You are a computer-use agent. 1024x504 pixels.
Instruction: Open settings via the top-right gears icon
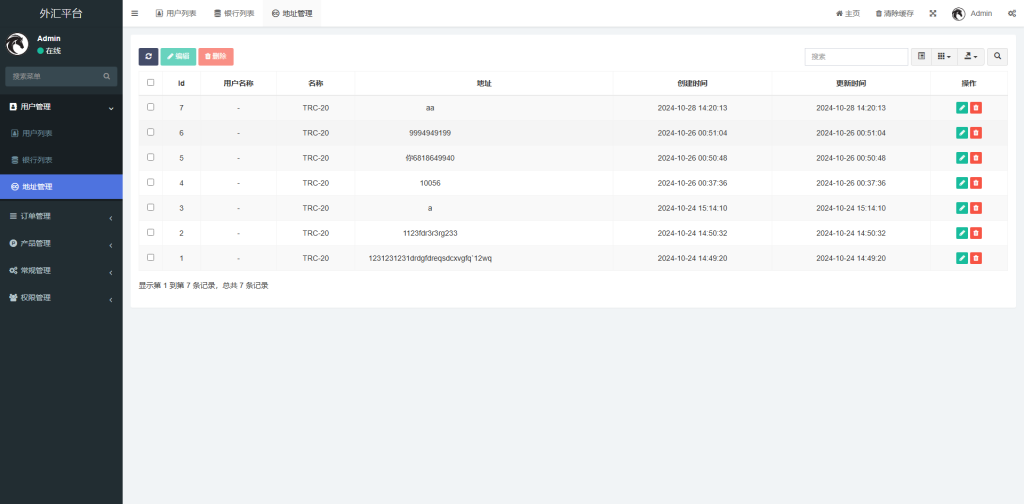click(x=1012, y=14)
